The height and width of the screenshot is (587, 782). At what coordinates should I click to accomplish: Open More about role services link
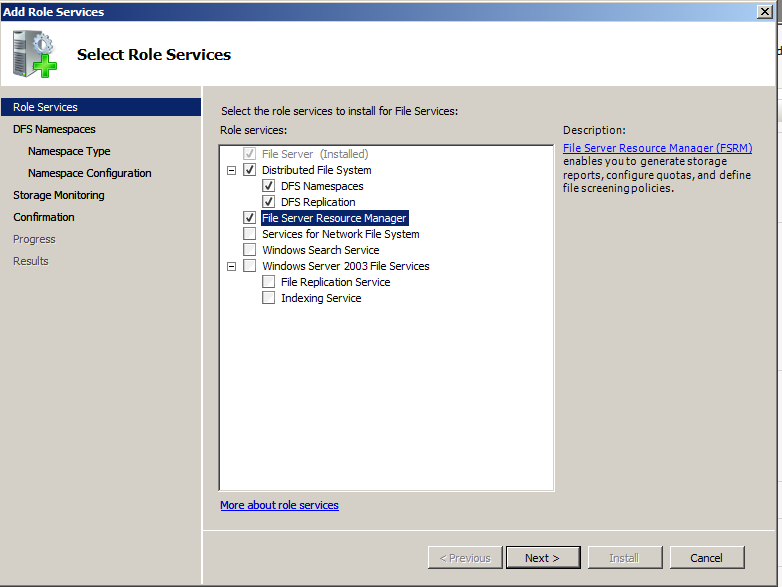coord(279,505)
